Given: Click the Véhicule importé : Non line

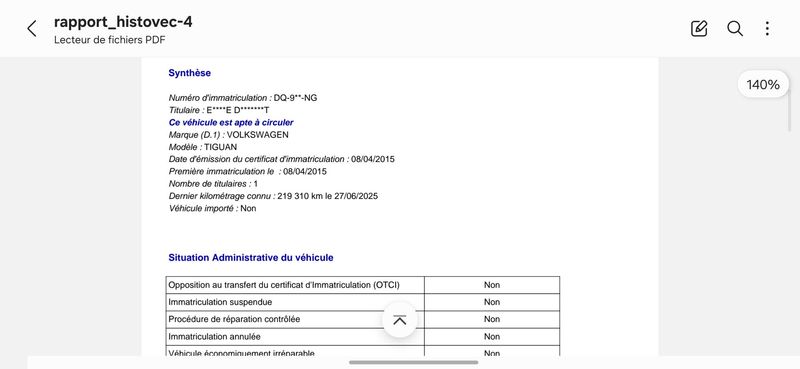Looking at the screenshot, I should [212, 208].
